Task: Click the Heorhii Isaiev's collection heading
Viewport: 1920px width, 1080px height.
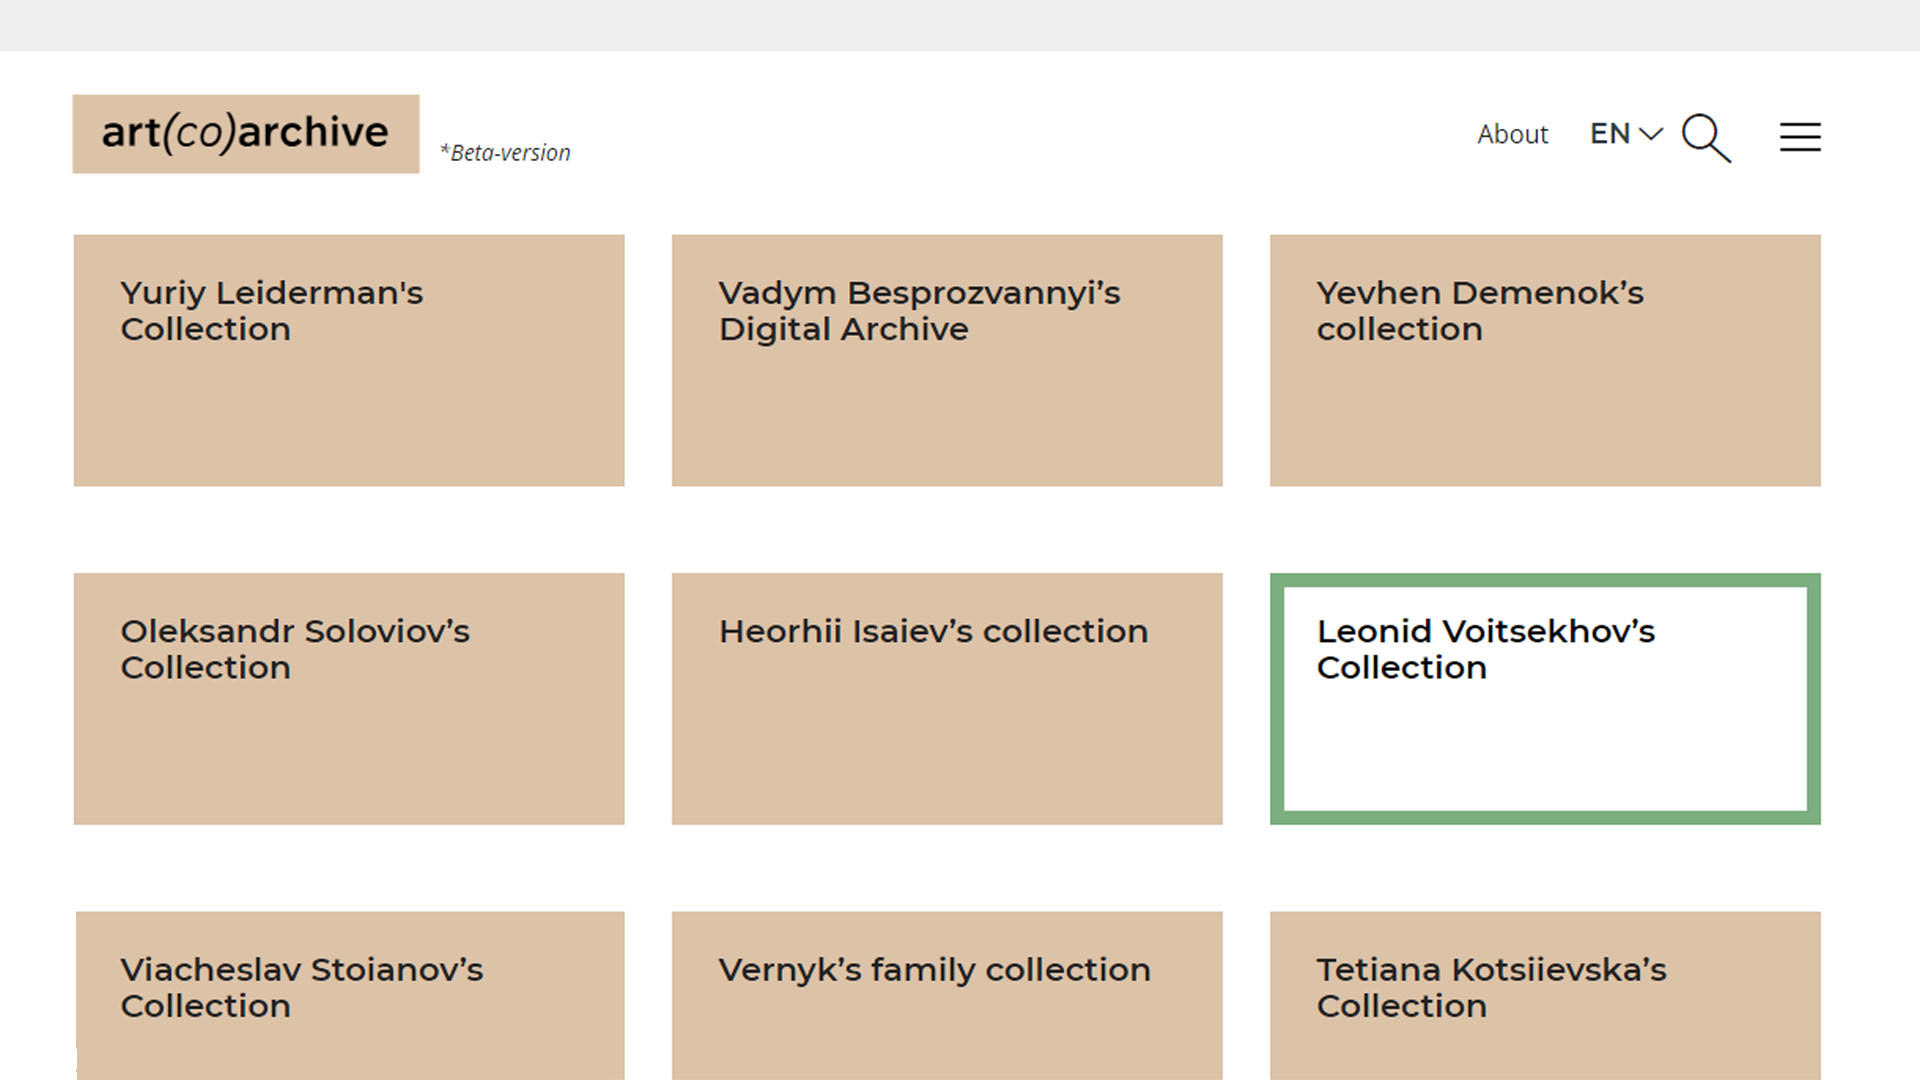Action: point(933,632)
